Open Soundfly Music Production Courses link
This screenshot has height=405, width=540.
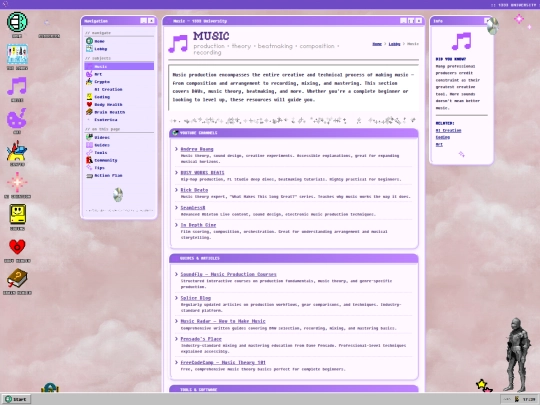(x=228, y=274)
